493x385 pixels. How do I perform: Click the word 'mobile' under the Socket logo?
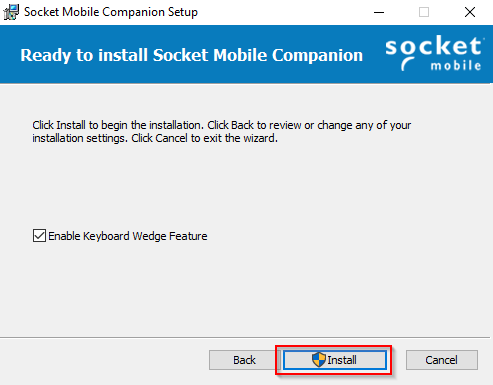[456, 65]
